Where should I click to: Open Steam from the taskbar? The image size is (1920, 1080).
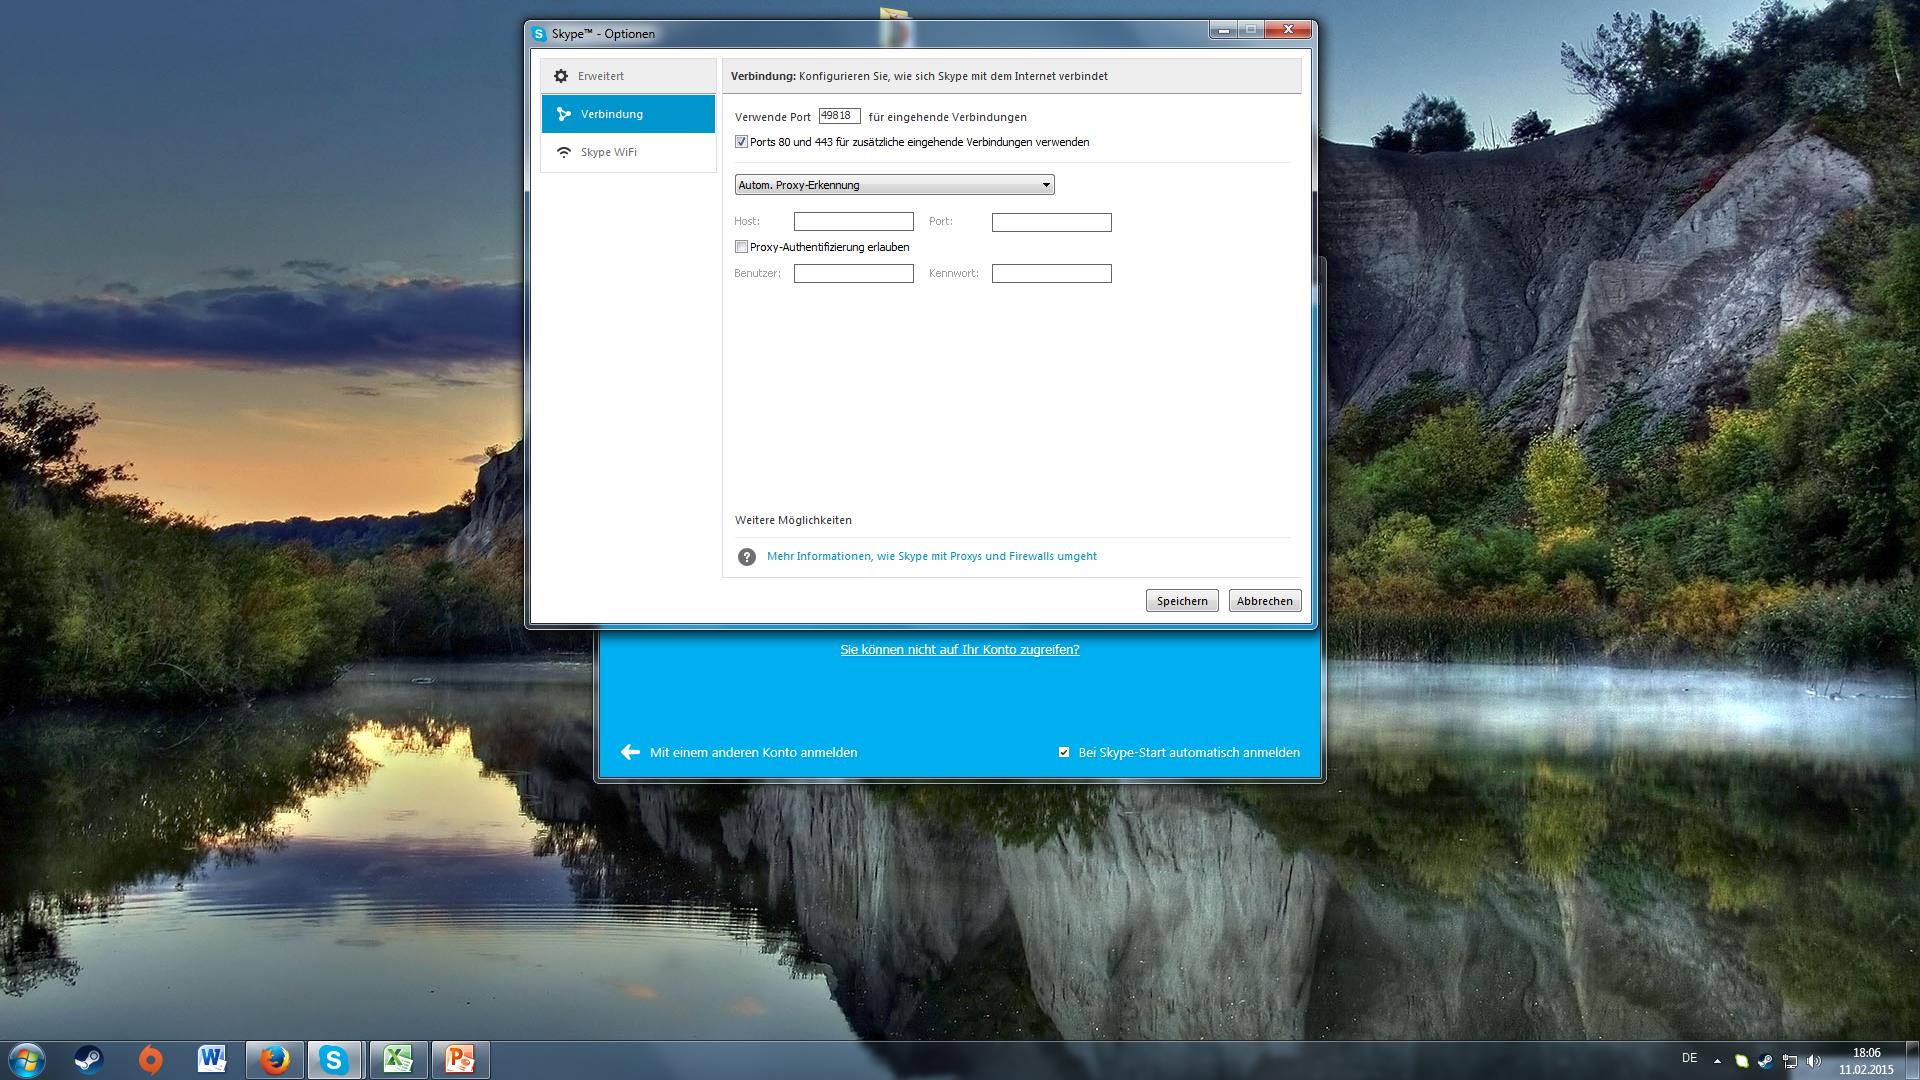(89, 1059)
